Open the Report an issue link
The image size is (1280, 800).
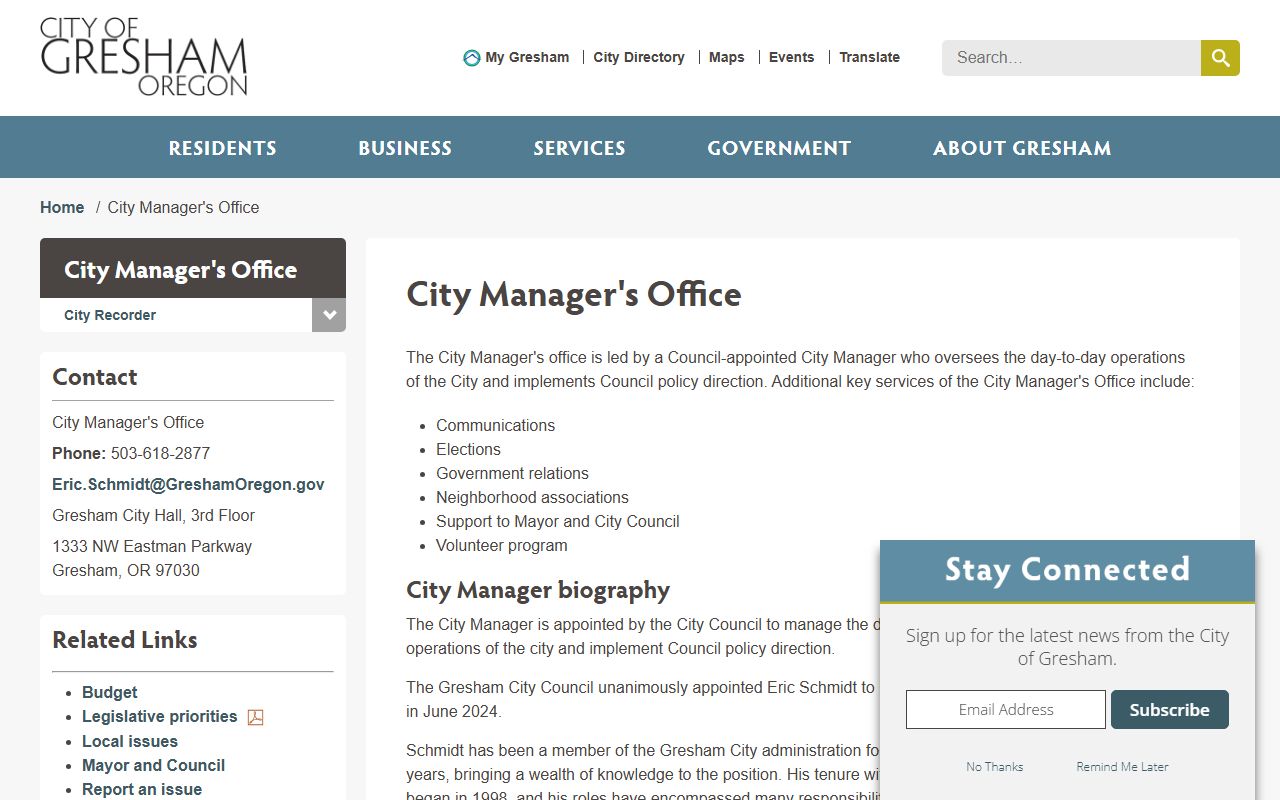142,789
